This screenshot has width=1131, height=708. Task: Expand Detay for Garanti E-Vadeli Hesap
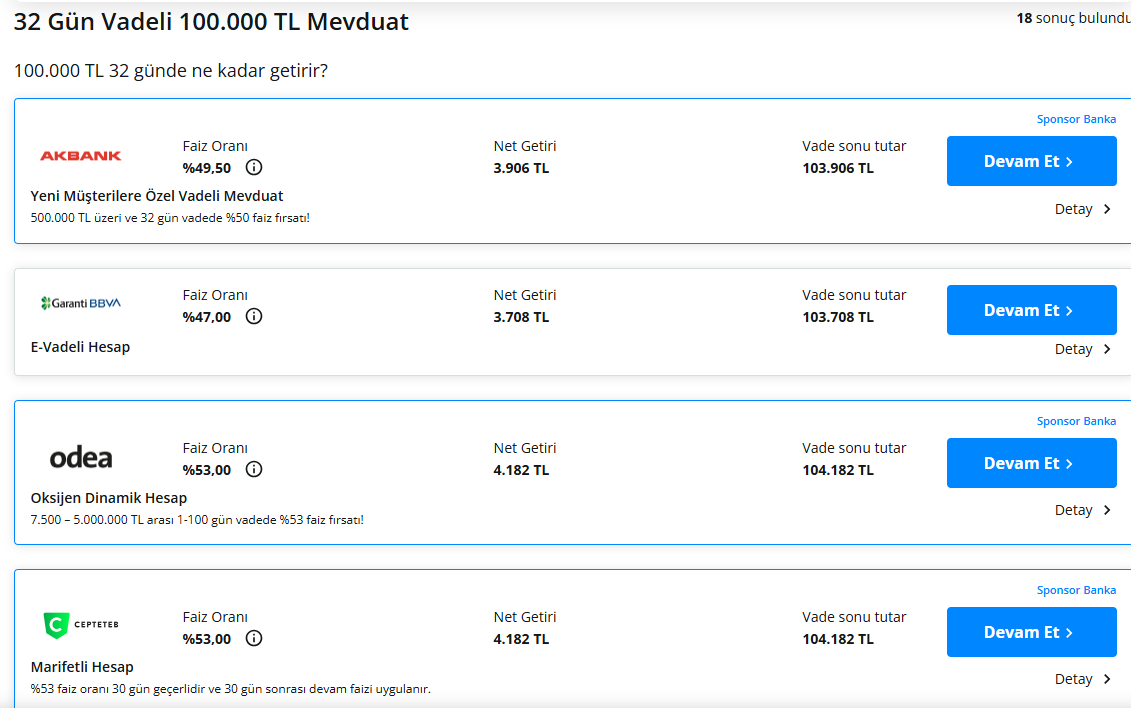pyautogui.click(x=1083, y=349)
